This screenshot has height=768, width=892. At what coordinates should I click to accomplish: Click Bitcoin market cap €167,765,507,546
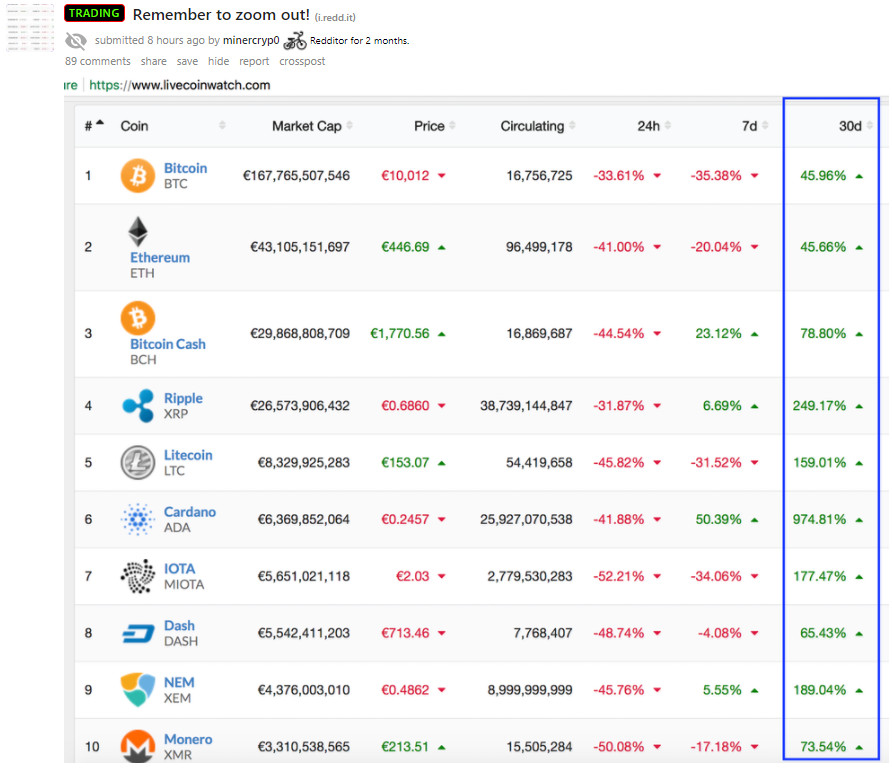tap(296, 175)
